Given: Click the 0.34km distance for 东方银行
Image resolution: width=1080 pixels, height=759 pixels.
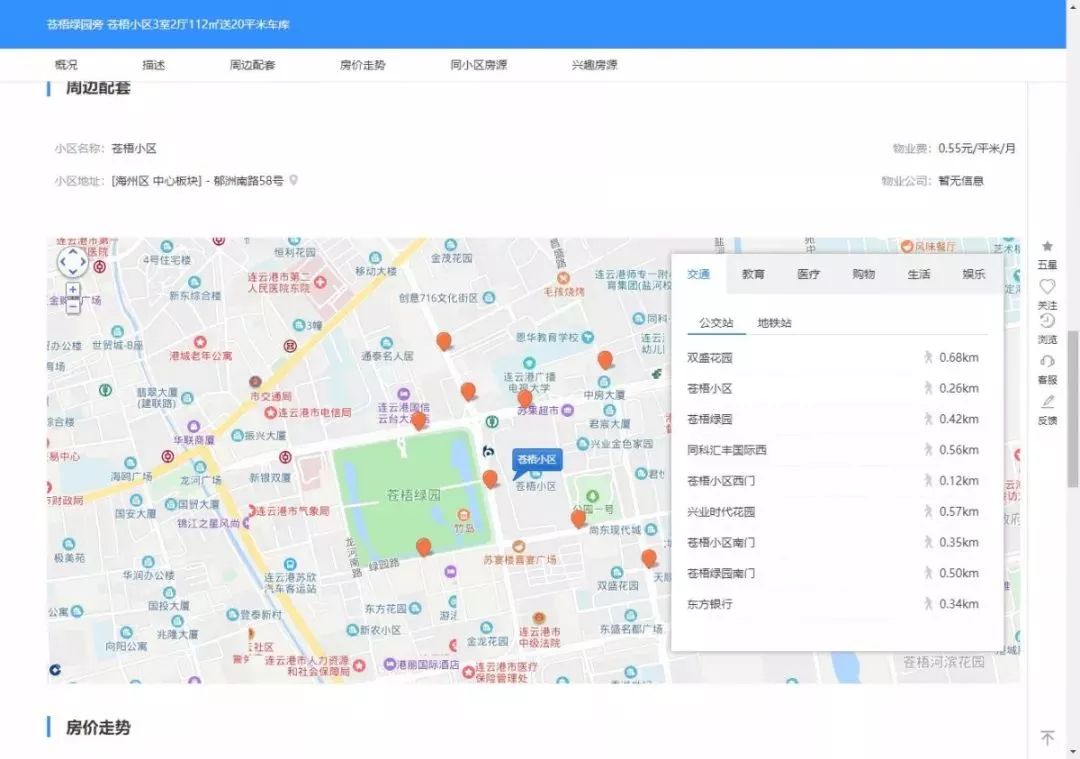Looking at the screenshot, I should coord(959,604).
